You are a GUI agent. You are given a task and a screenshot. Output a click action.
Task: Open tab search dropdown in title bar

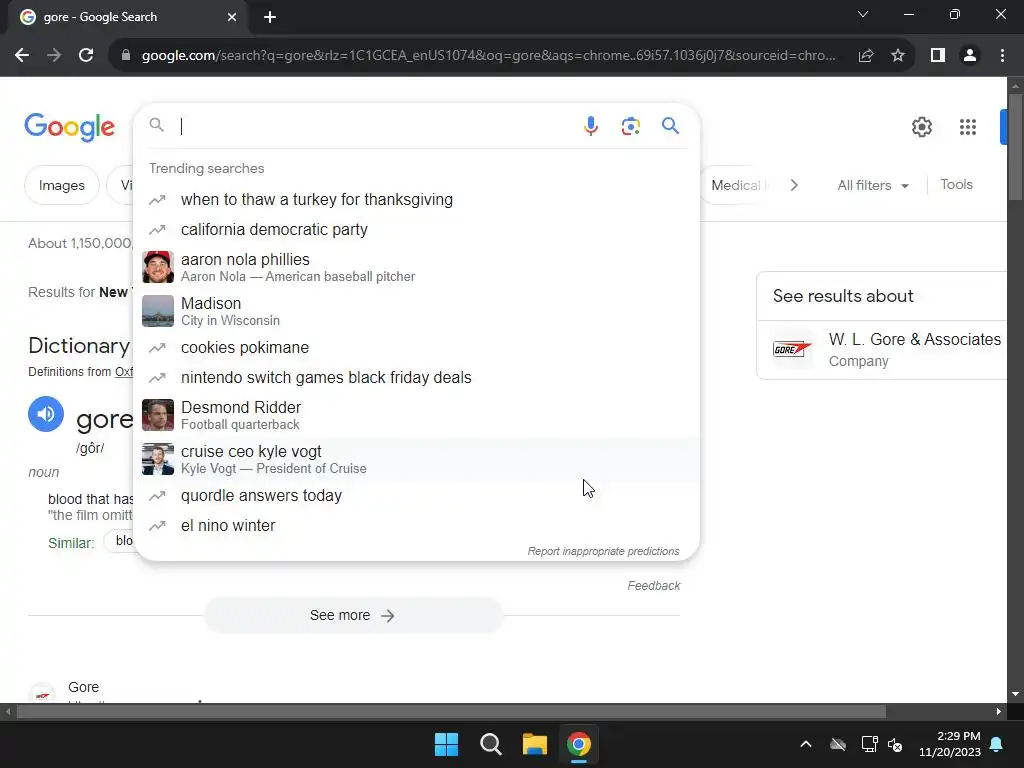tap(863, 14)
